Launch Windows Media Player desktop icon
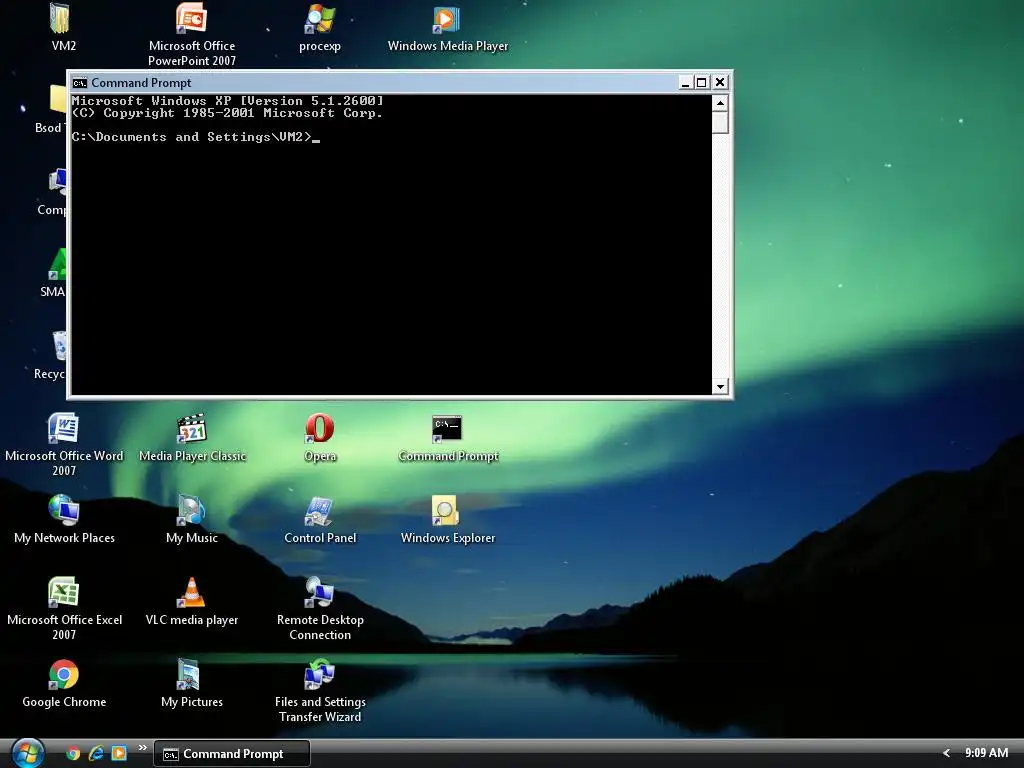Viewport: 1024px width, 768px height. pos(447,18)
